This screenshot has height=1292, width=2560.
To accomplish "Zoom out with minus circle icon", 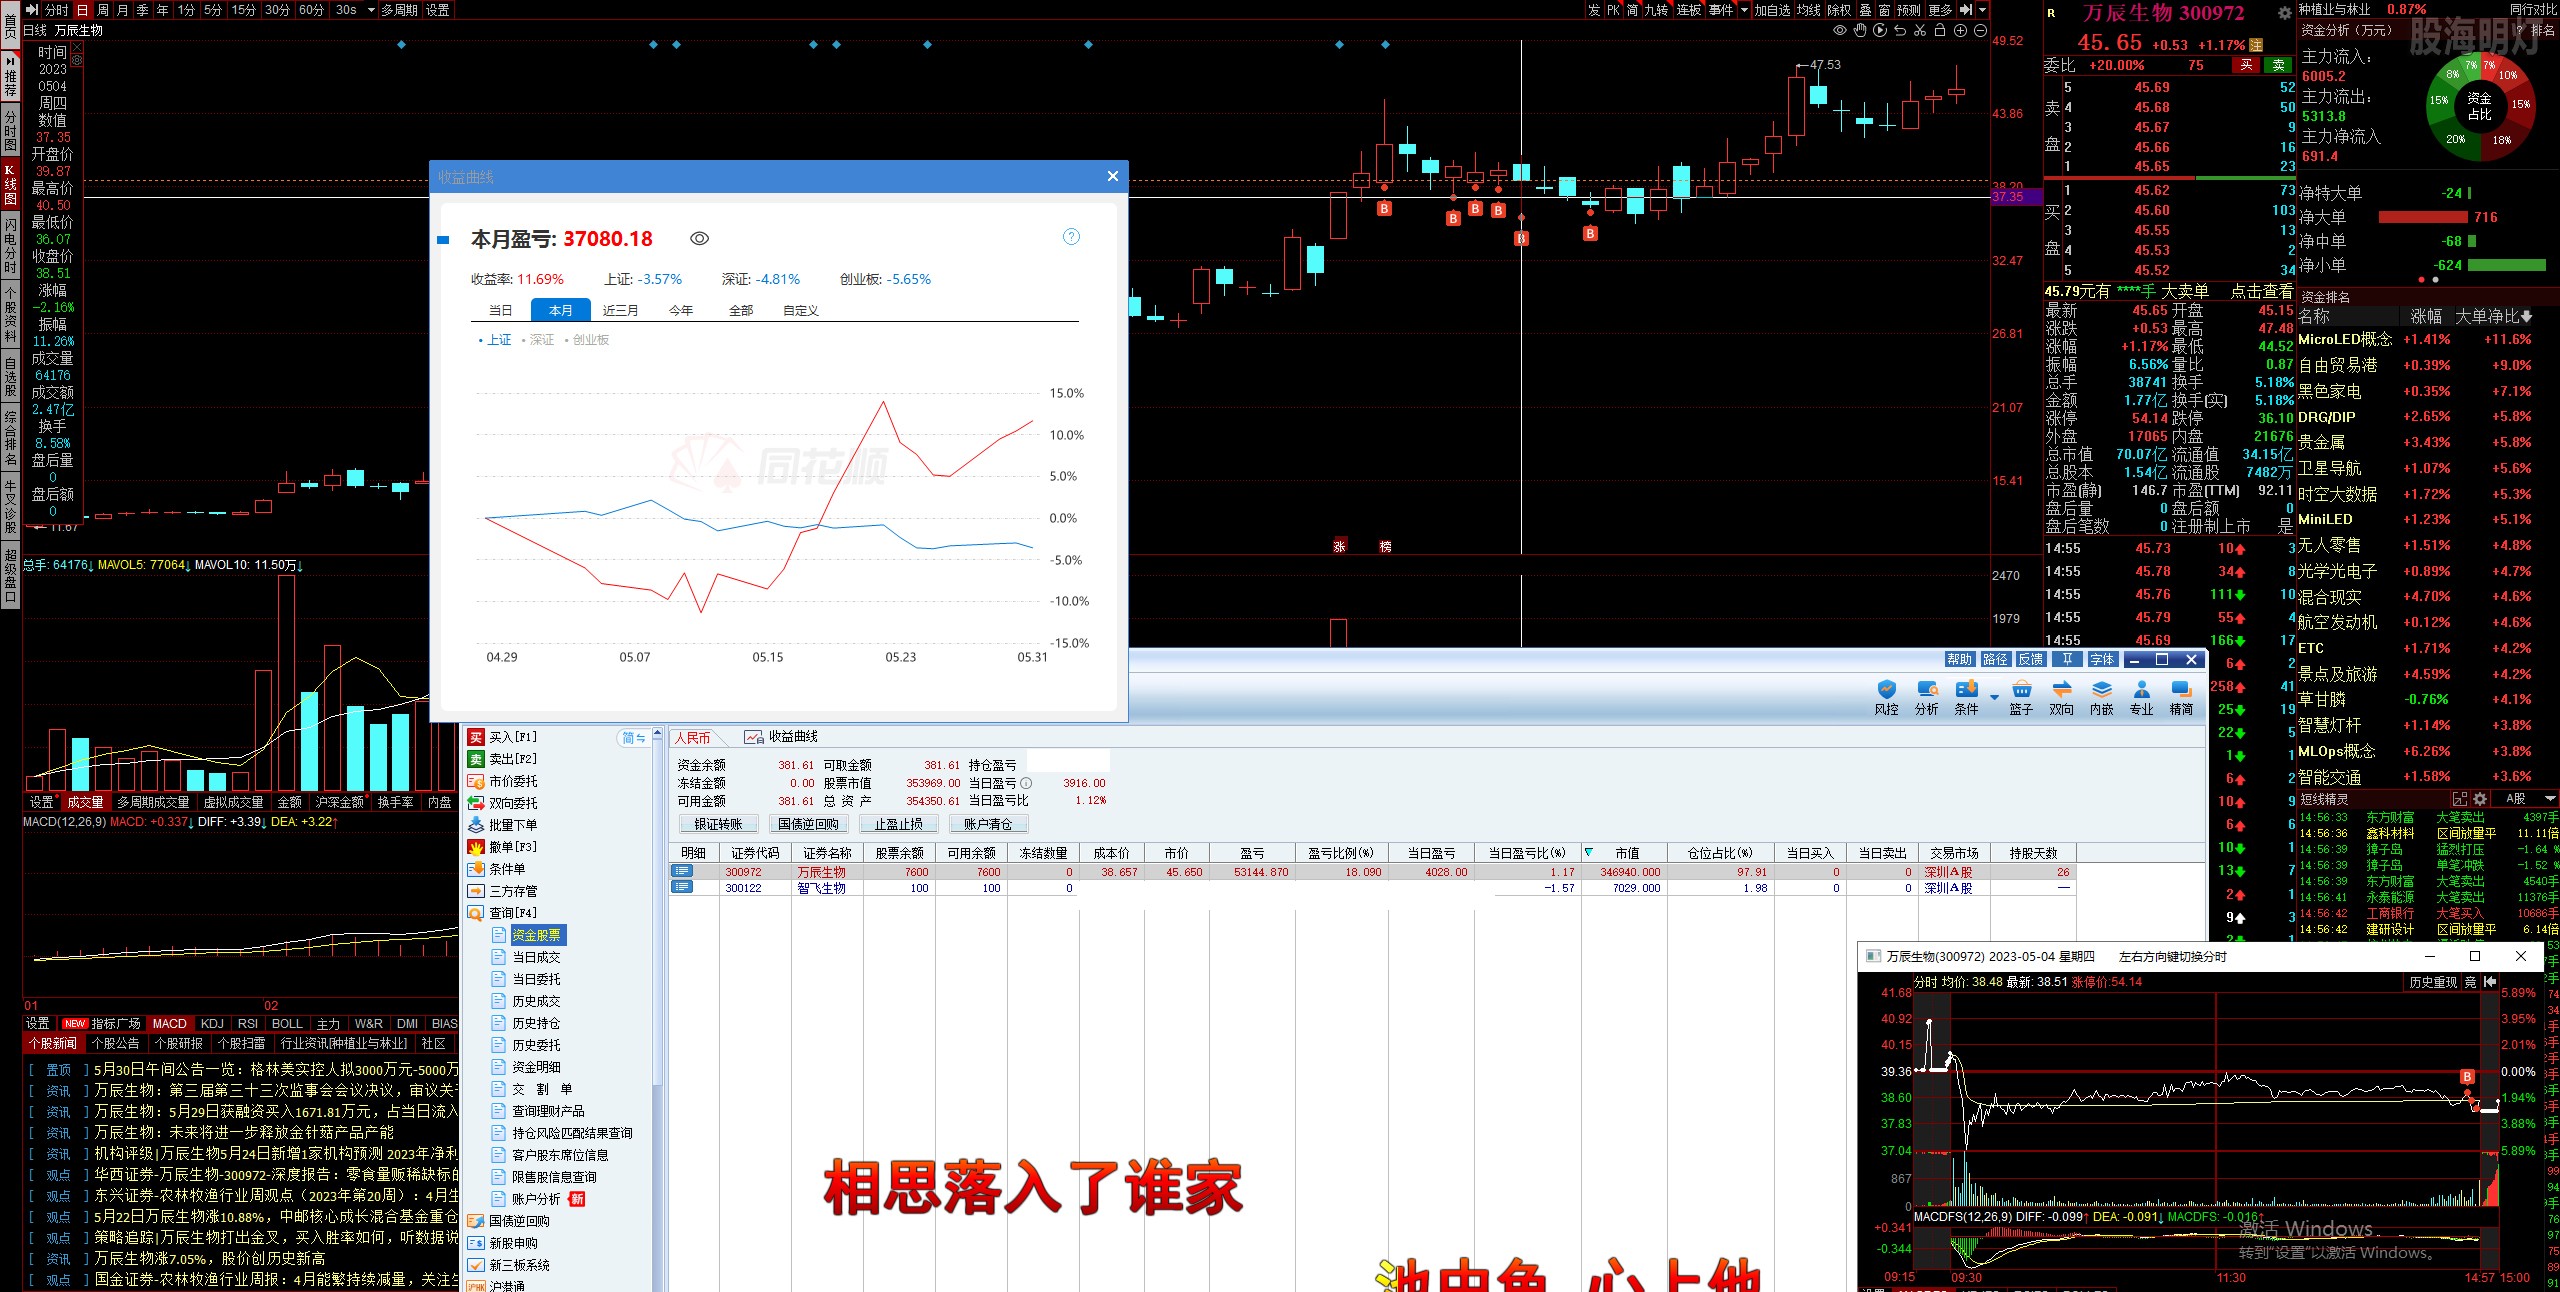I will point(1980,30).
